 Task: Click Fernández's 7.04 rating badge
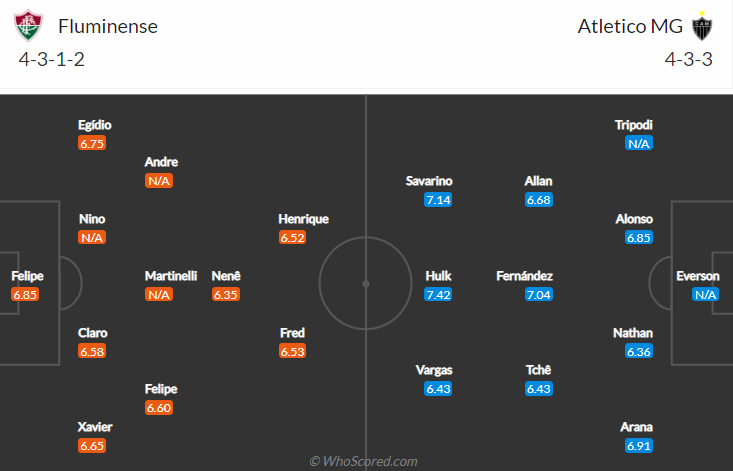539,294
